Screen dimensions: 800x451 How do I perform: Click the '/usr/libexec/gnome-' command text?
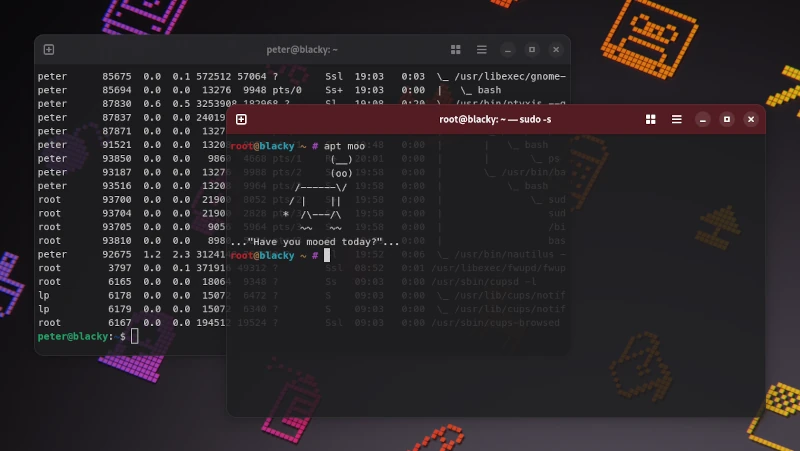[x=510, y=77]
